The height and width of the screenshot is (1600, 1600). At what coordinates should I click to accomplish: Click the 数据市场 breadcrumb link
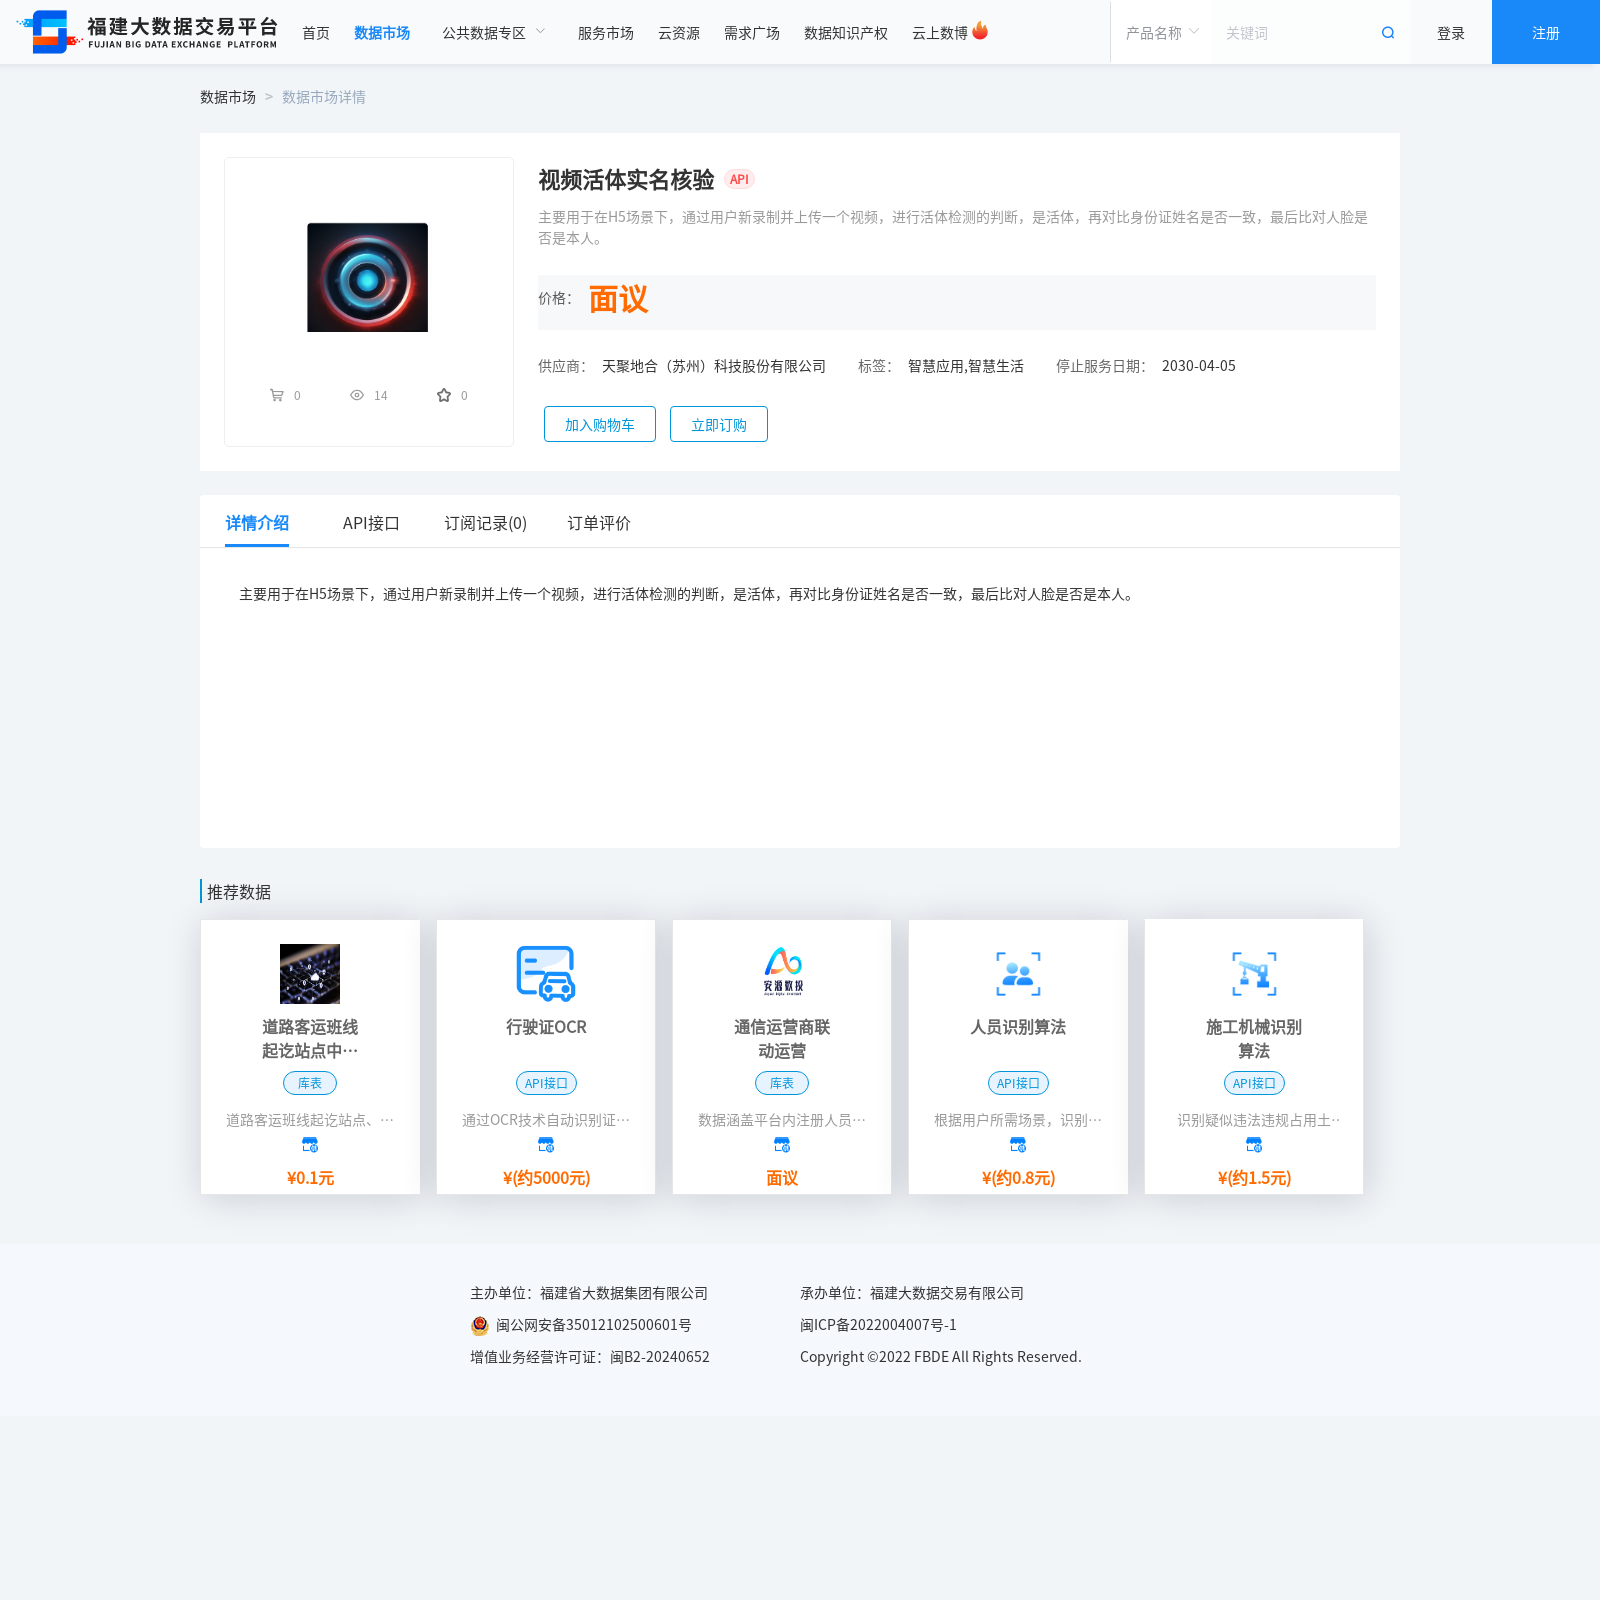[x=228, y=97]
